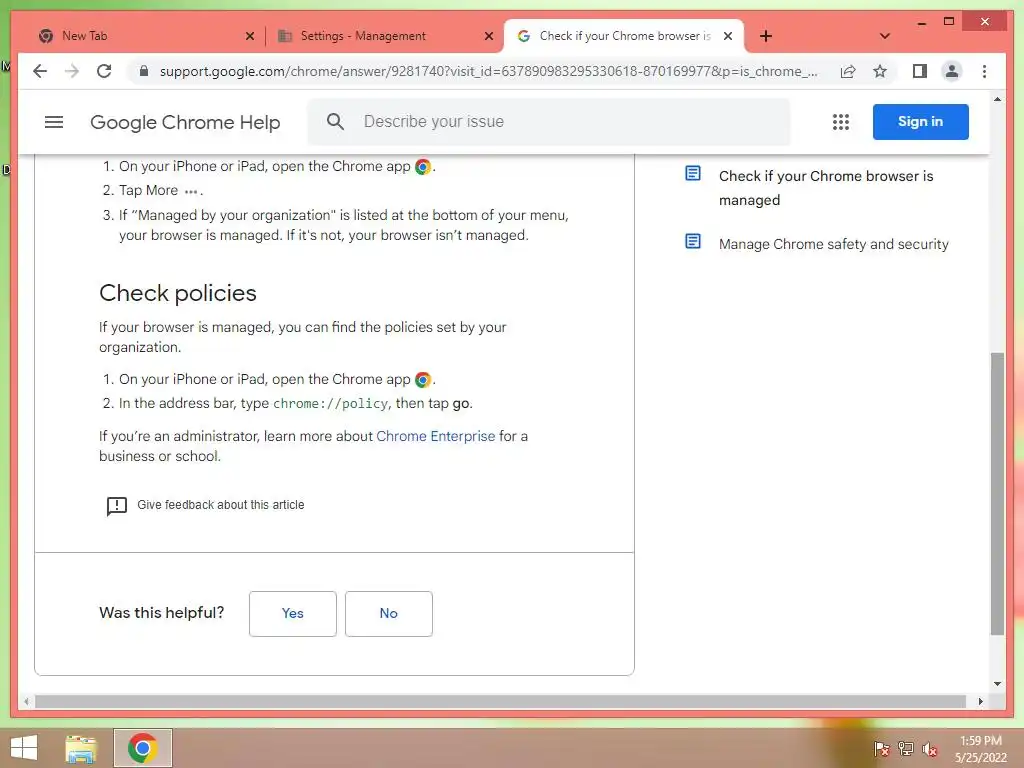1024x768 pixels.
Task: Open the Chrome Enterprise link
Action: coord(436,436)
